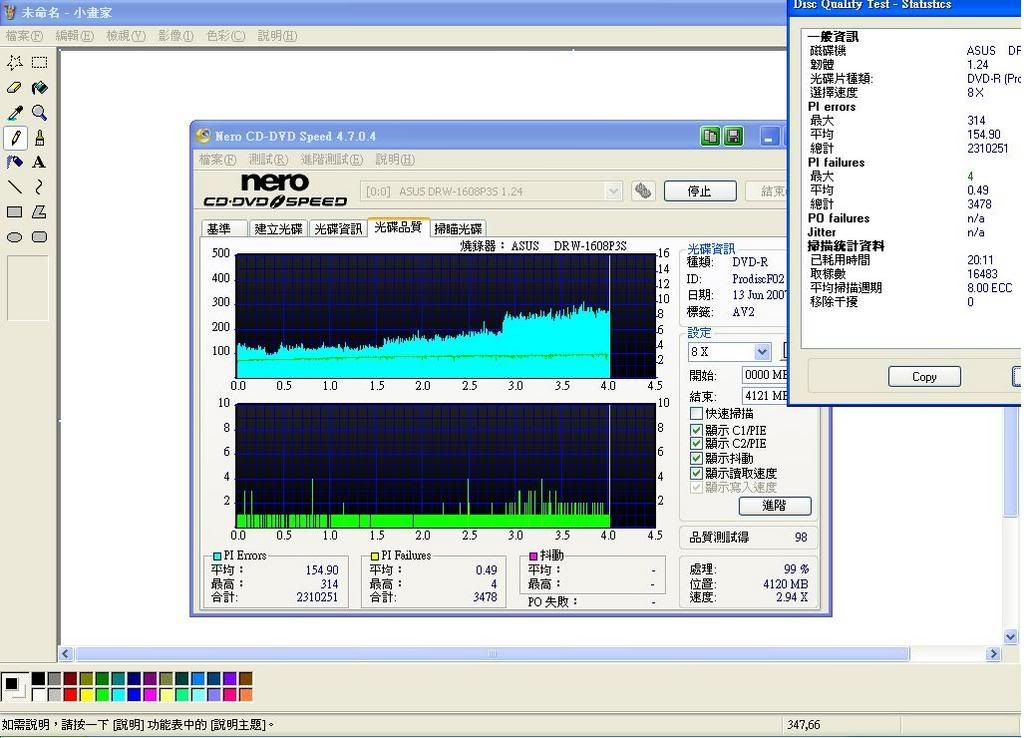Pick the Magnifier zoom tool
The image size is (1024, 738).
tap(39, 113)
